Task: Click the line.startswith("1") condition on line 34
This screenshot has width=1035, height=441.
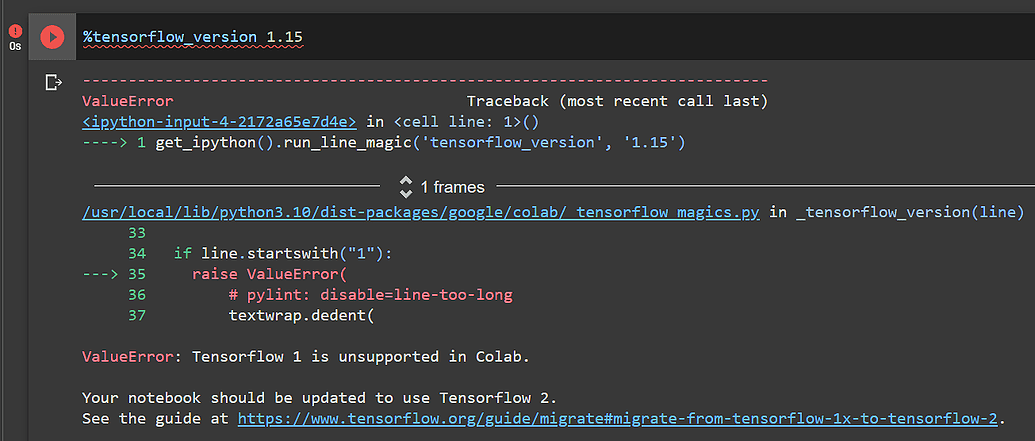Action: (283, 253)
